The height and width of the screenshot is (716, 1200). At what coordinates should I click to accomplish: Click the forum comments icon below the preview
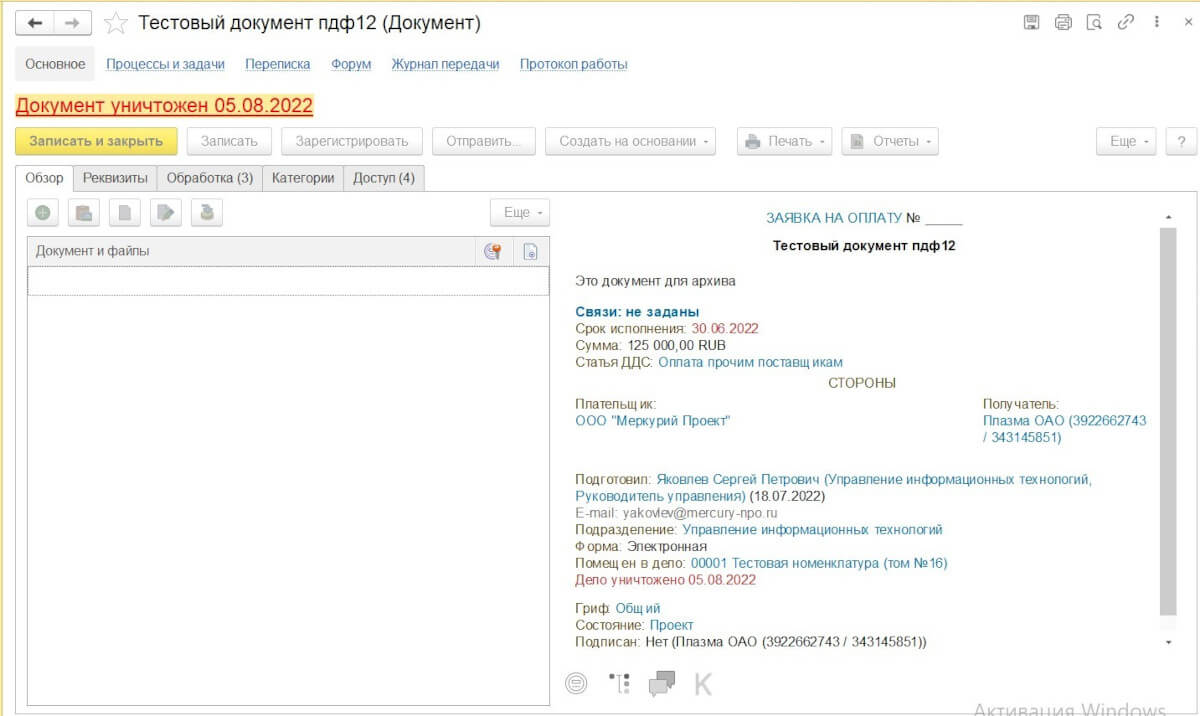tap(661, 684)
